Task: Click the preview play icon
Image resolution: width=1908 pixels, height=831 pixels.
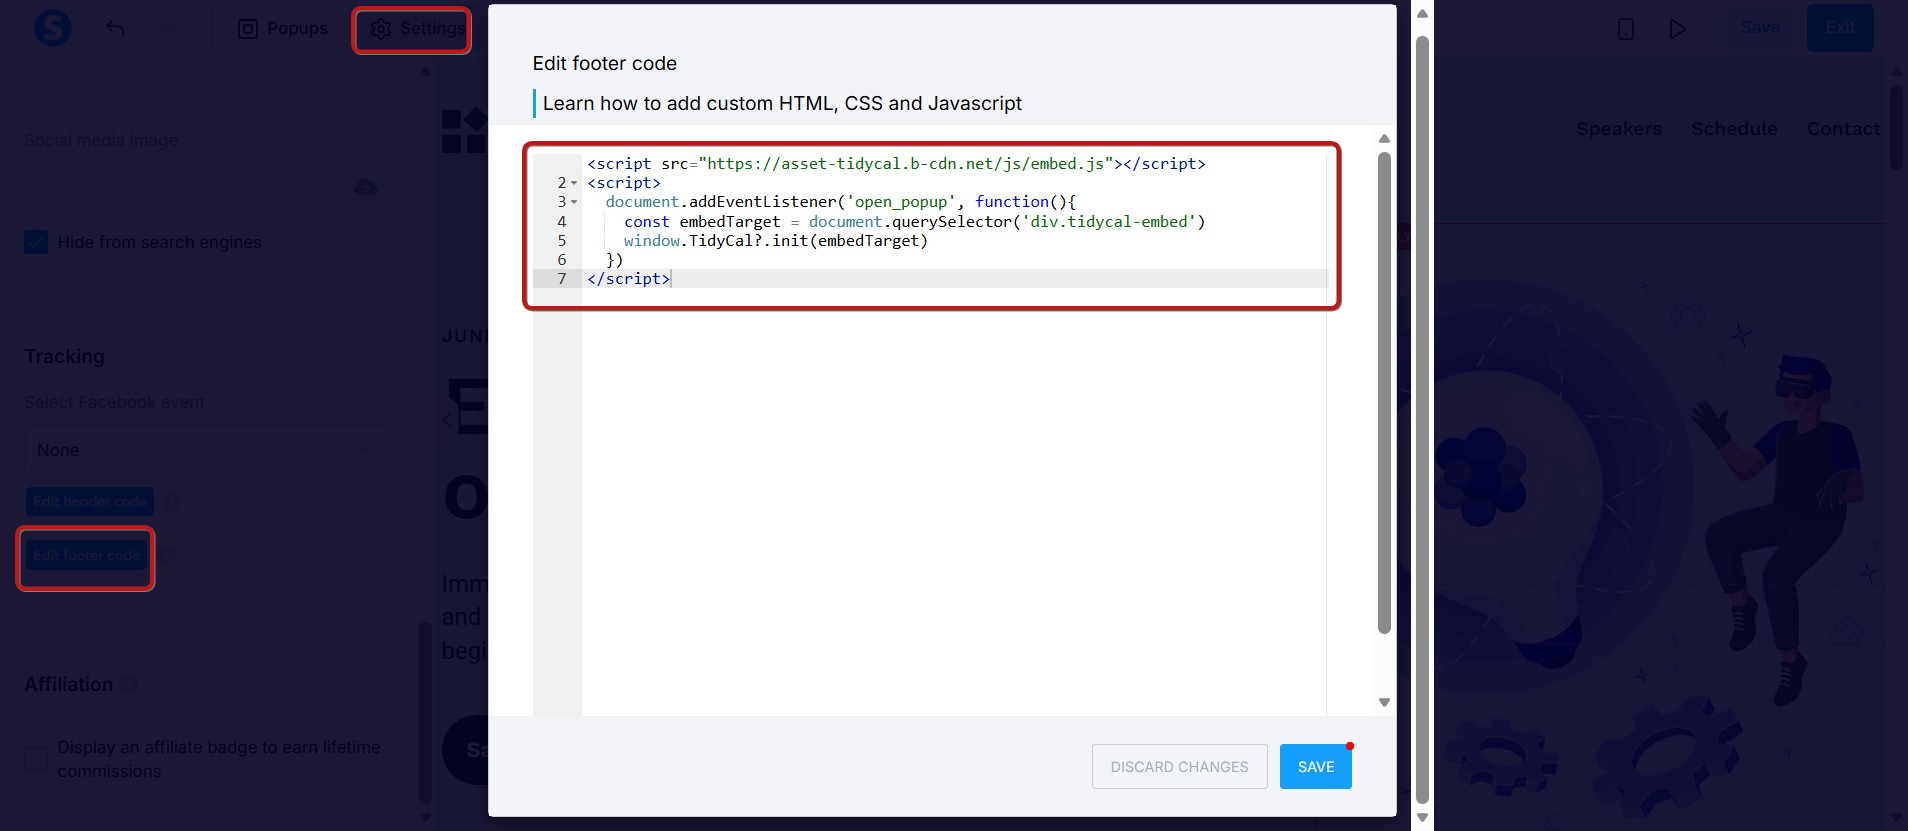Action: pyautogui.click(x=1678, y=29)
